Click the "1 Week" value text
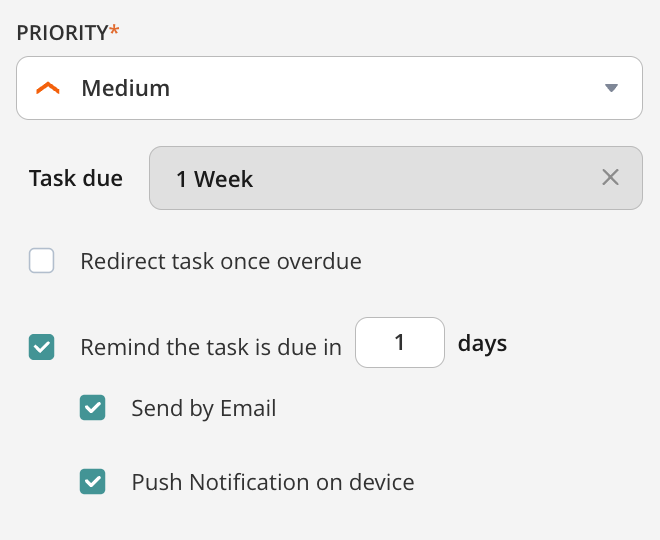 (x=214, y=179)
